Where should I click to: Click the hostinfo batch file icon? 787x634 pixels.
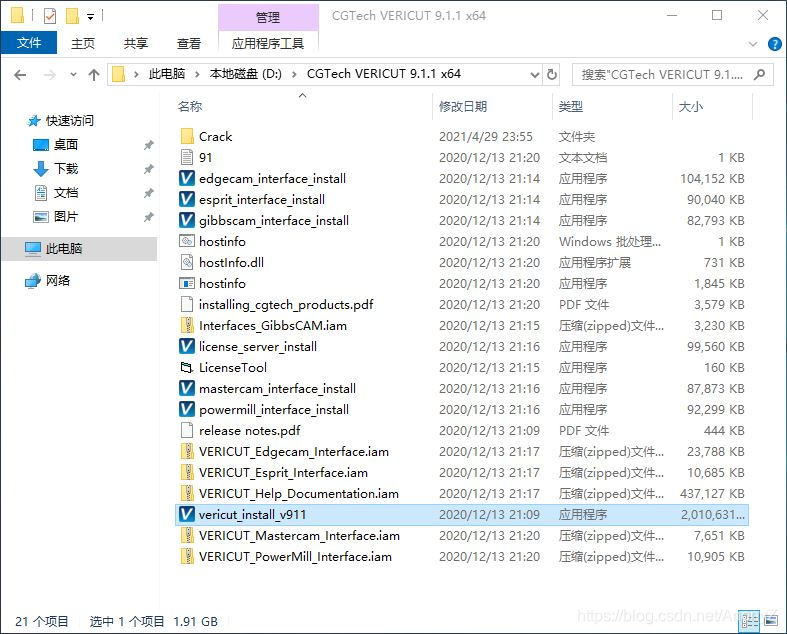click(x=187, y=241)
